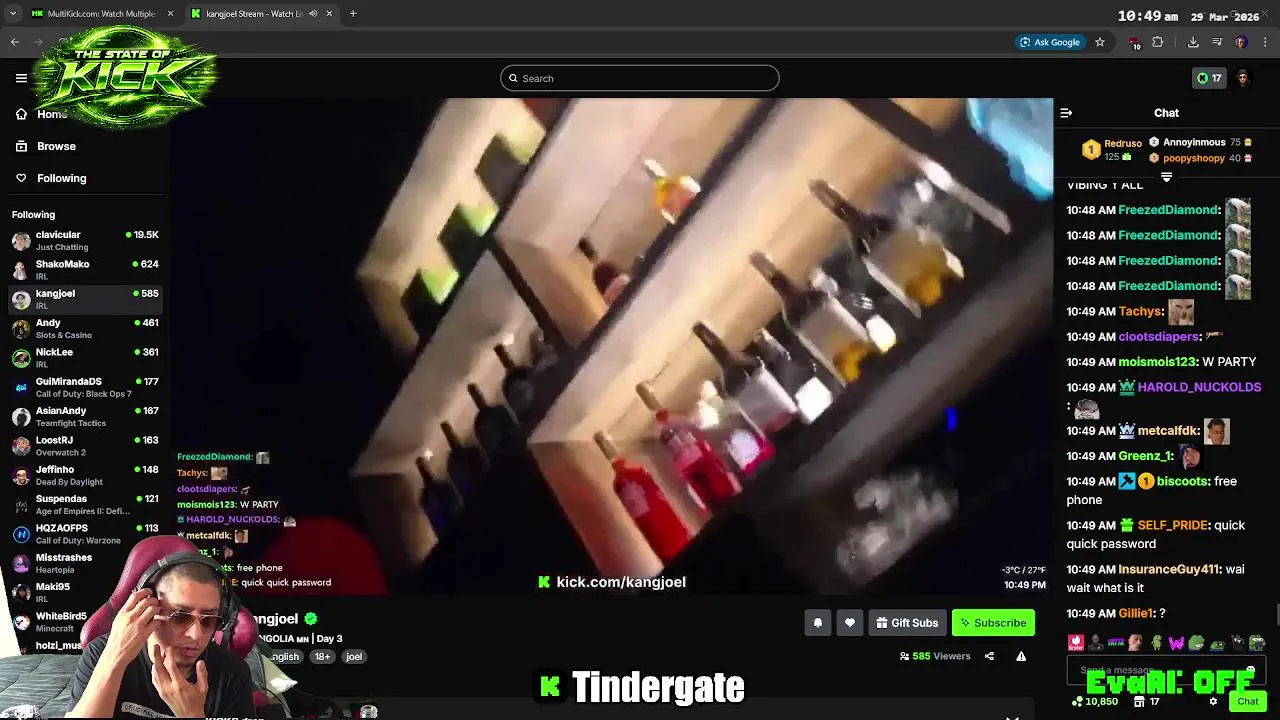Open Redruso's leaderboard entry
Screen dimensions: 1280x720
[1112, 150]
